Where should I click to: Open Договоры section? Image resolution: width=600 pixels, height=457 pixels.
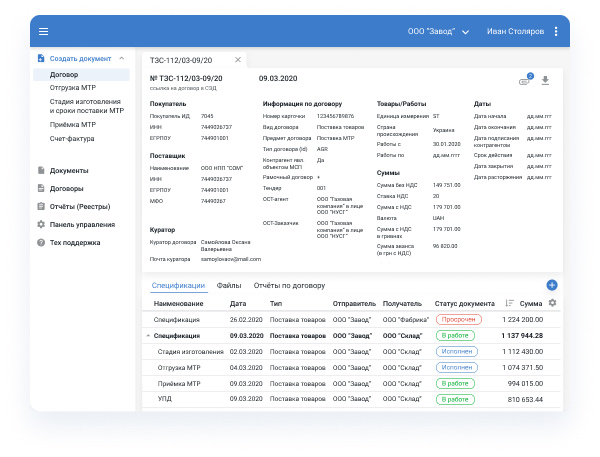click(x=67, y=189)
